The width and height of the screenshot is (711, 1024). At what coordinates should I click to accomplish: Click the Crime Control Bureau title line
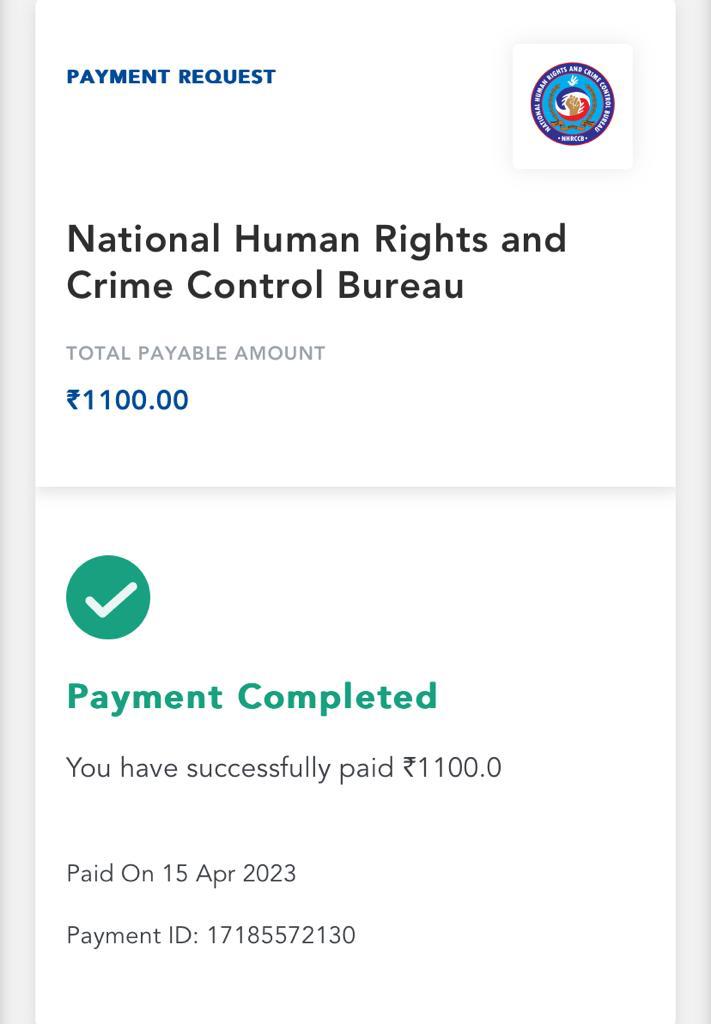coord(265,285)
